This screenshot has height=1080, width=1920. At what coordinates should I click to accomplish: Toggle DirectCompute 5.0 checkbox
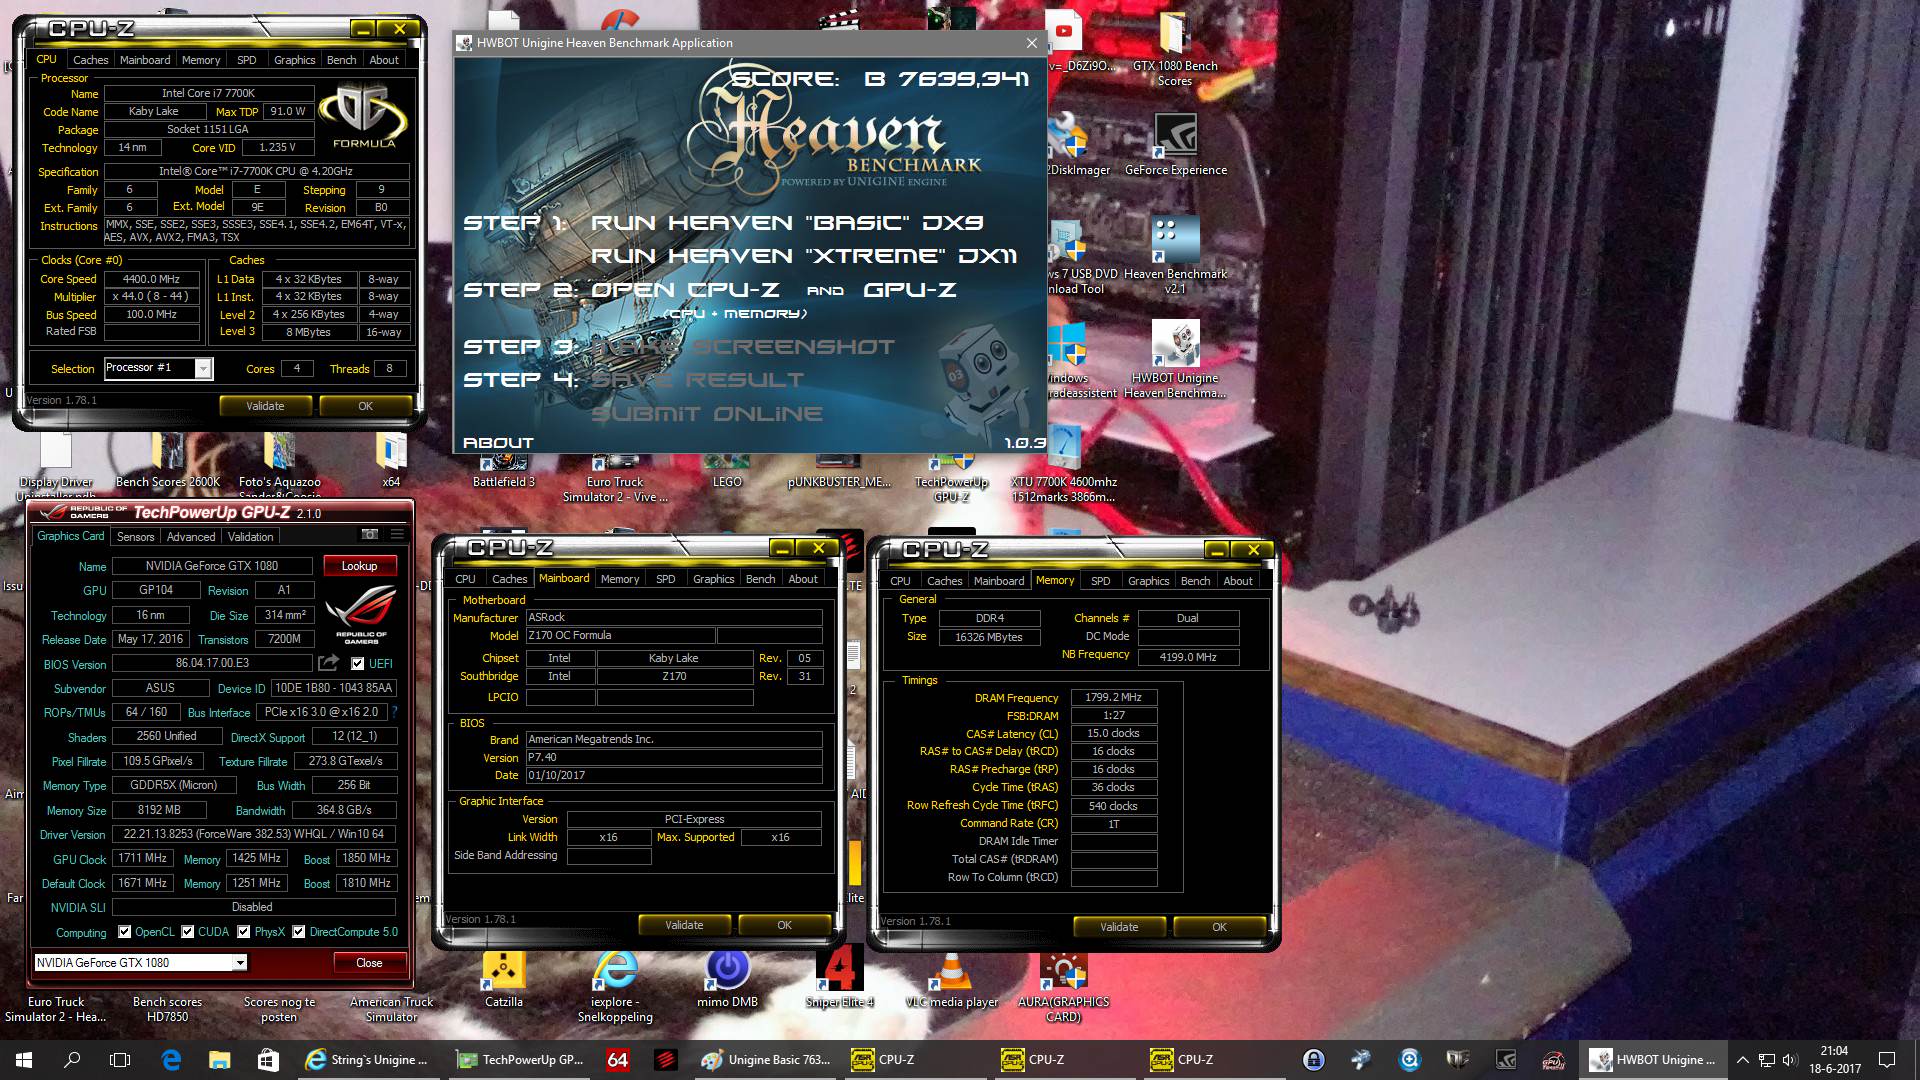click(298, 932)
